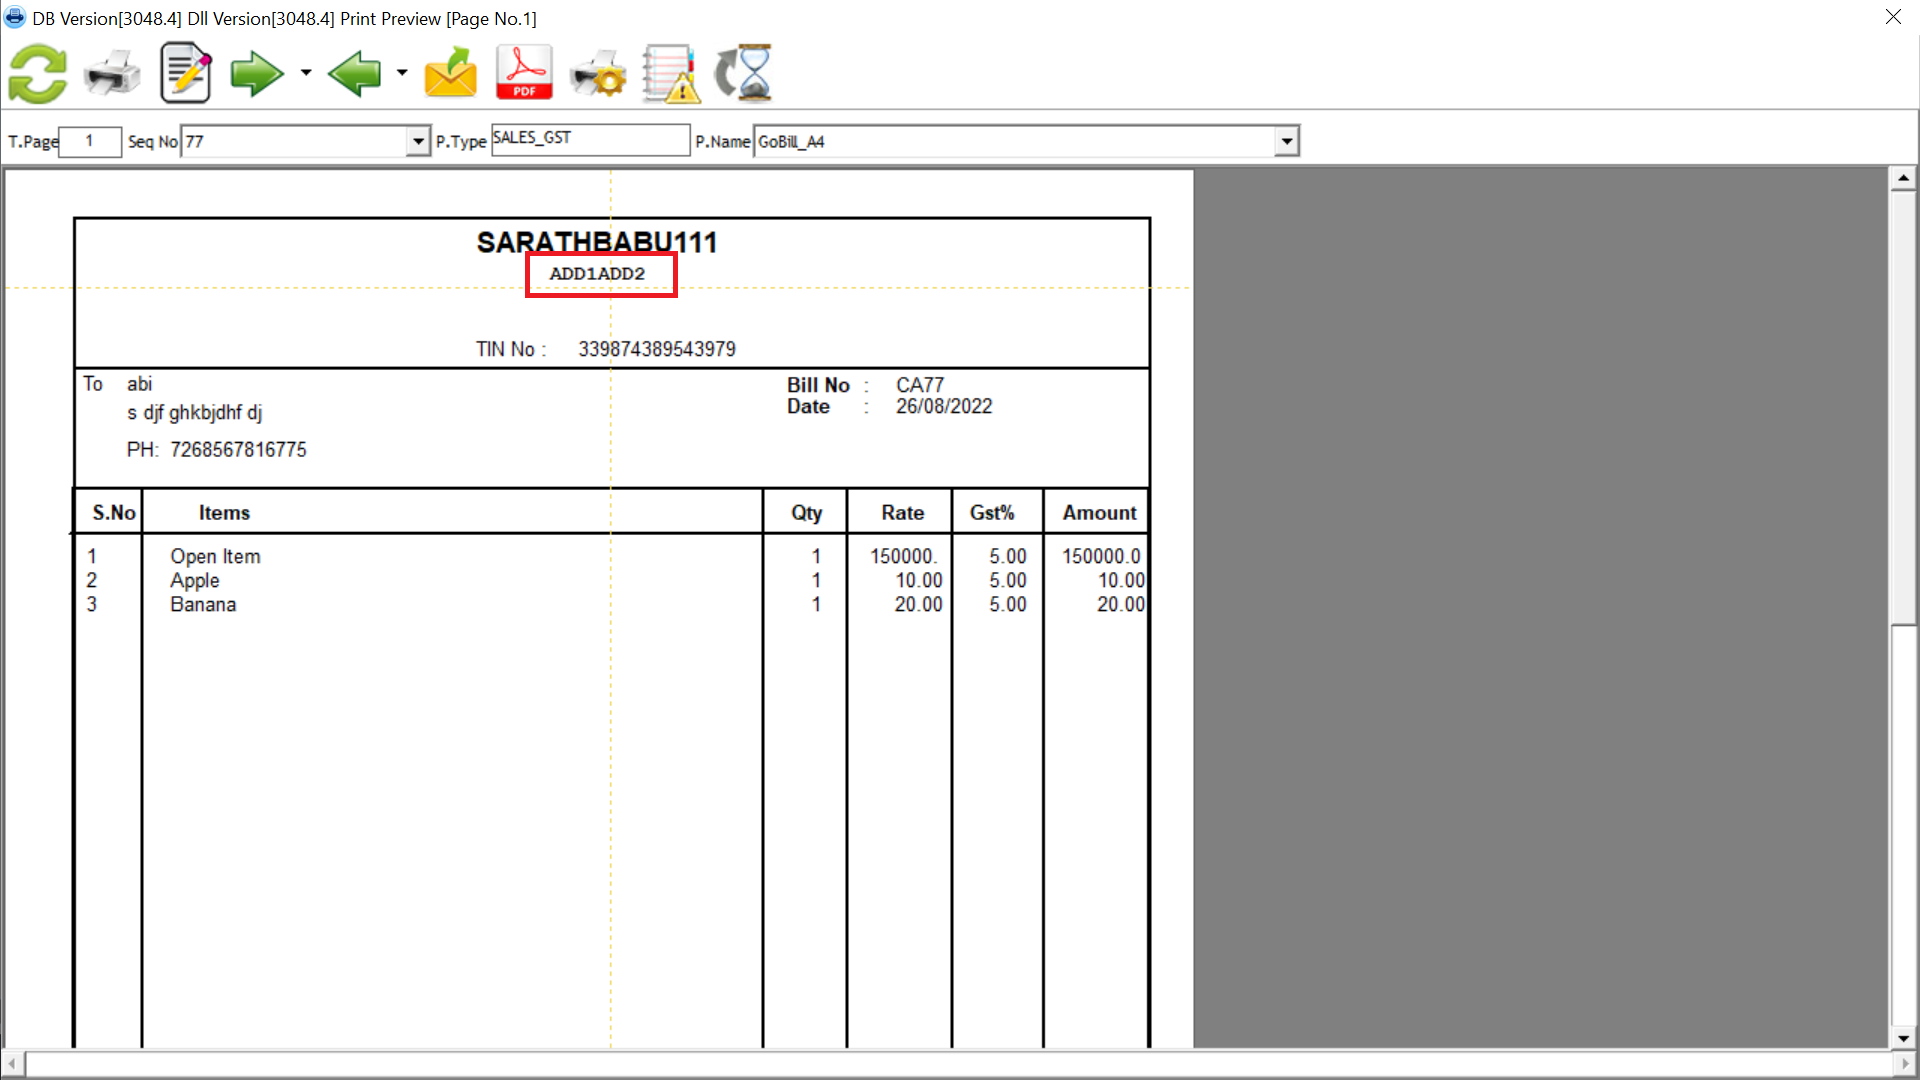Screen dimensions: 1920x1080
Task: Open the Seq No dropdown list
Action: [417, 141]
